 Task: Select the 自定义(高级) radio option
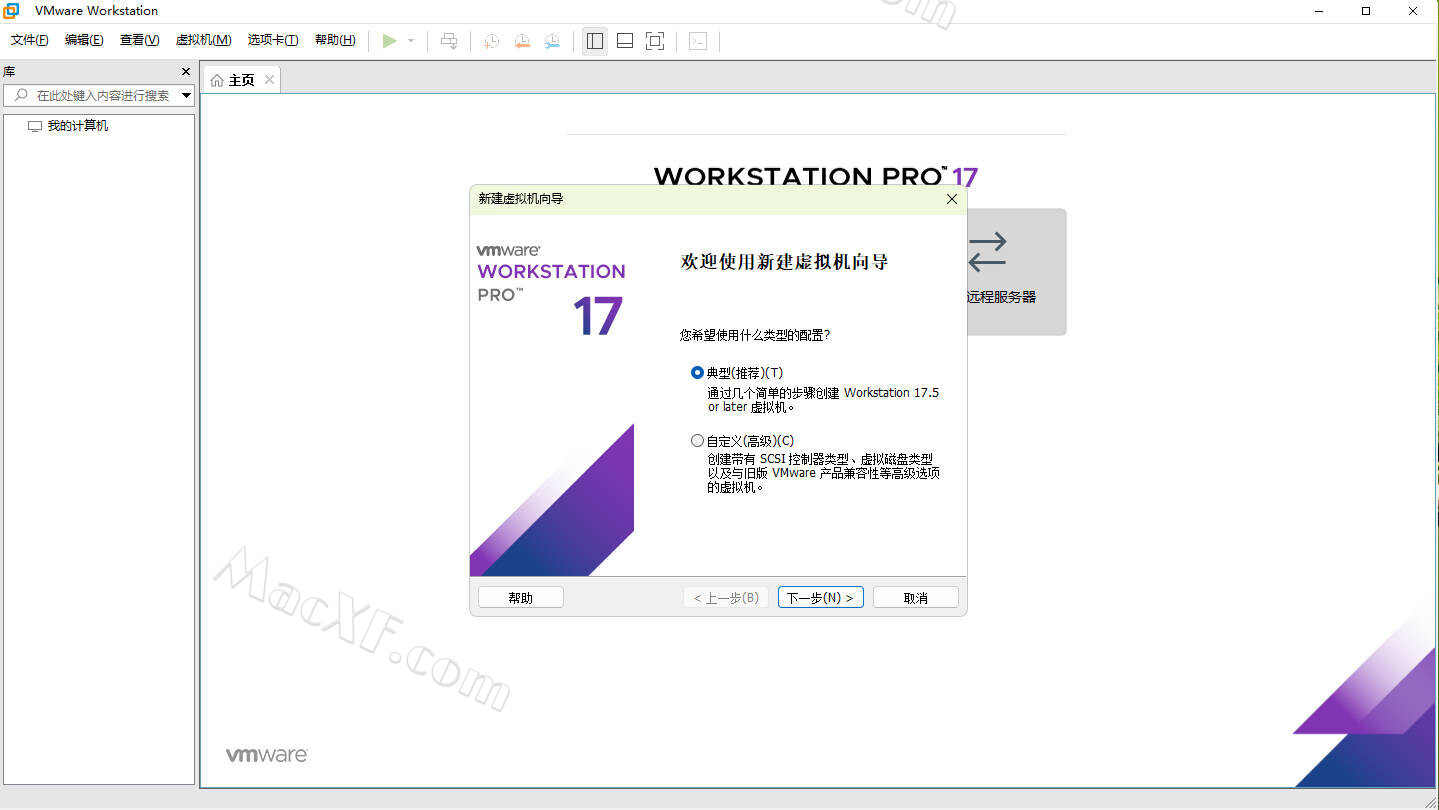coord(697,441)
